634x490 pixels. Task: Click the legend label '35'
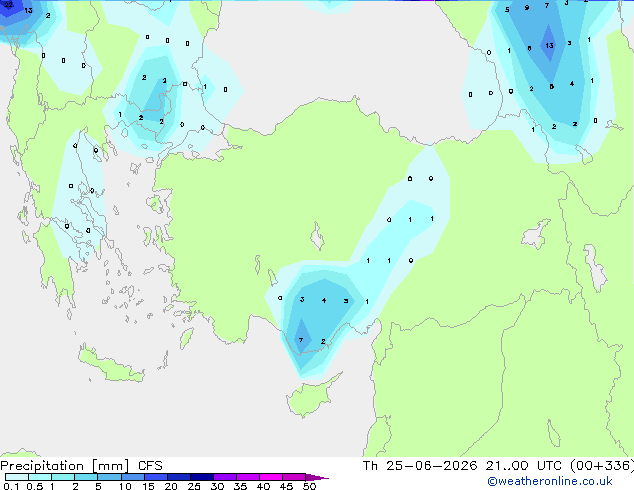tap(240, 486)
